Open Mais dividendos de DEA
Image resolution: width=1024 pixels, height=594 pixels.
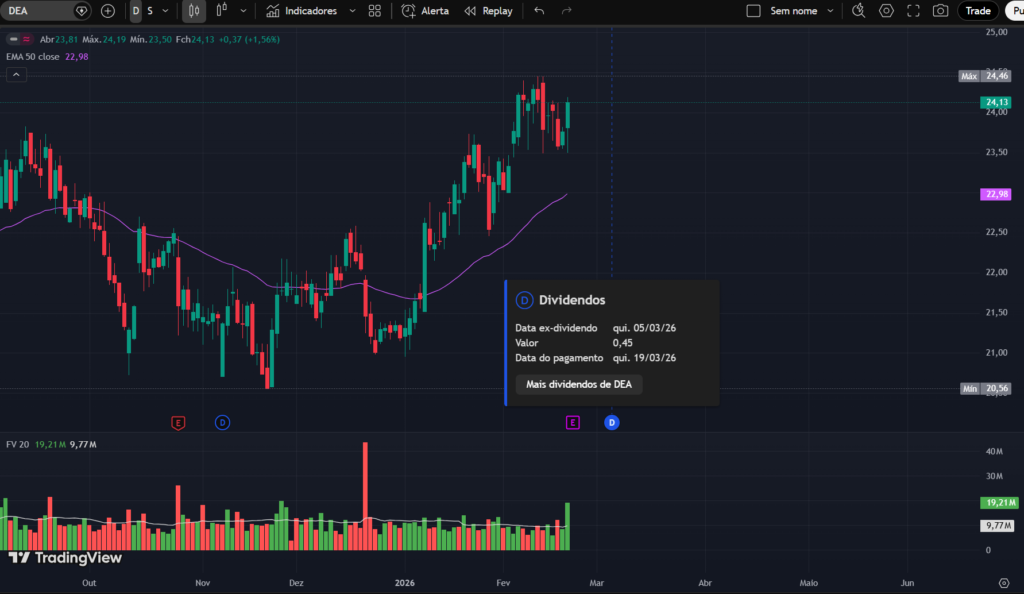[579, 384]
